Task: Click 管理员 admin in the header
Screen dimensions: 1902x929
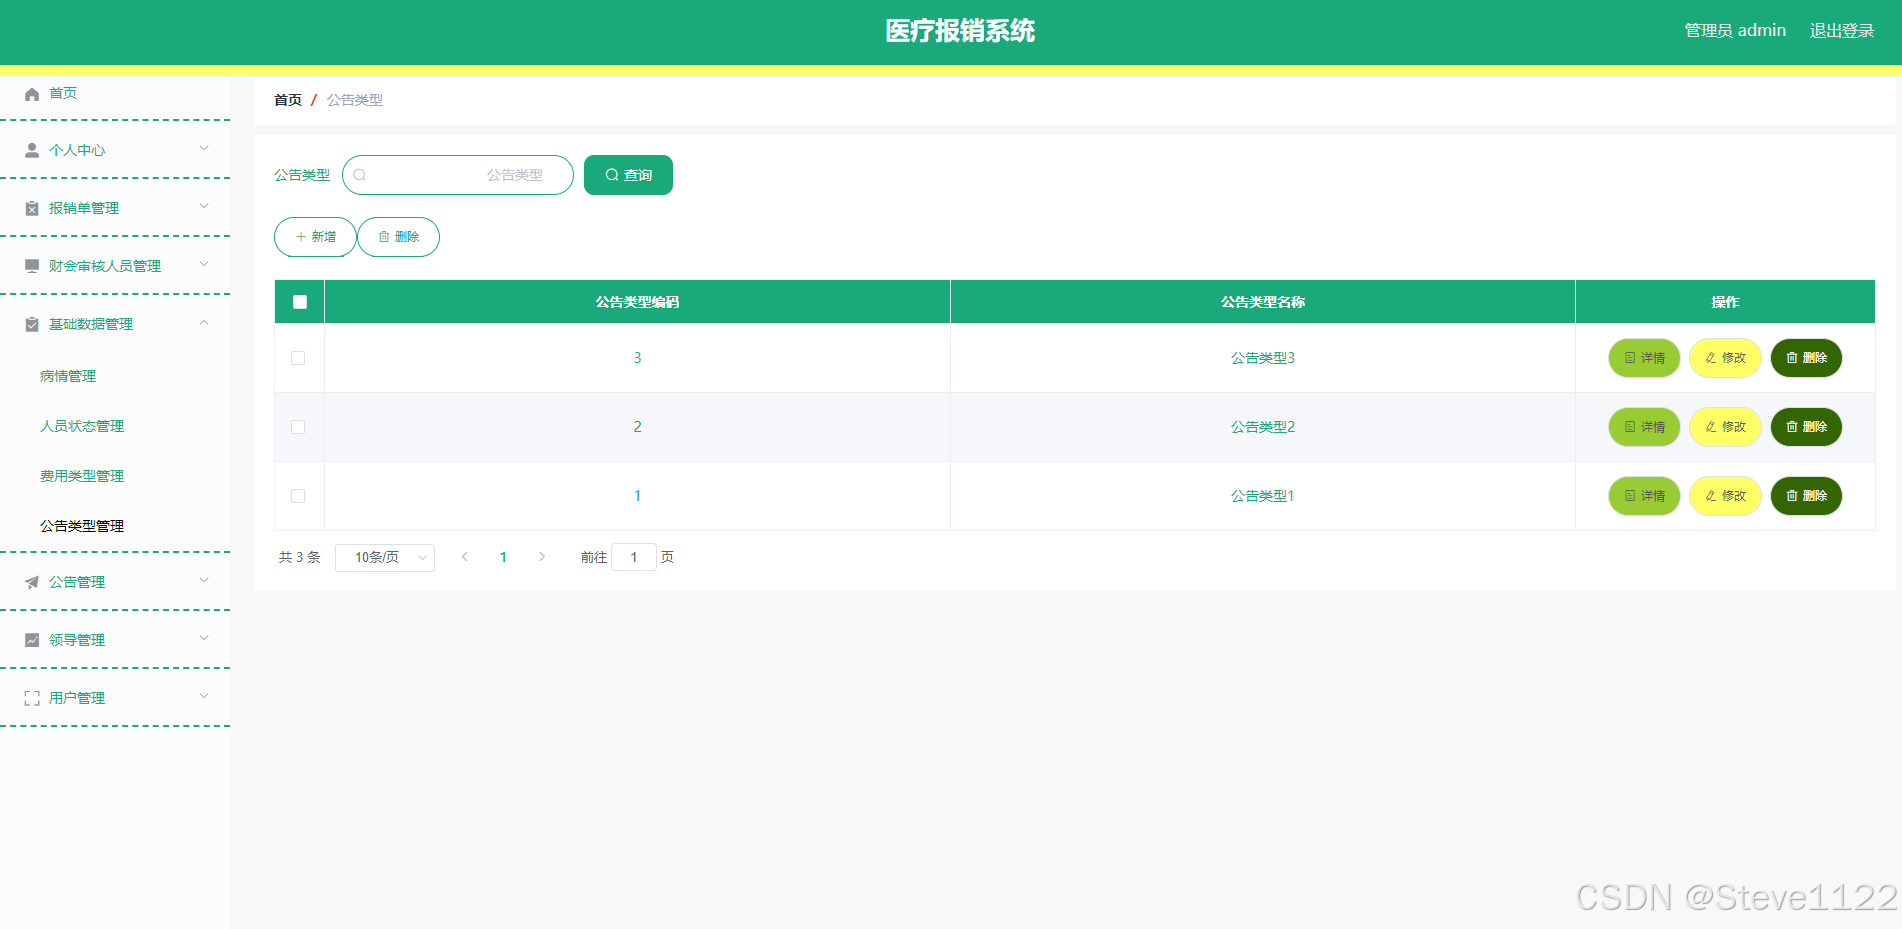Action: click(1735, 31)
